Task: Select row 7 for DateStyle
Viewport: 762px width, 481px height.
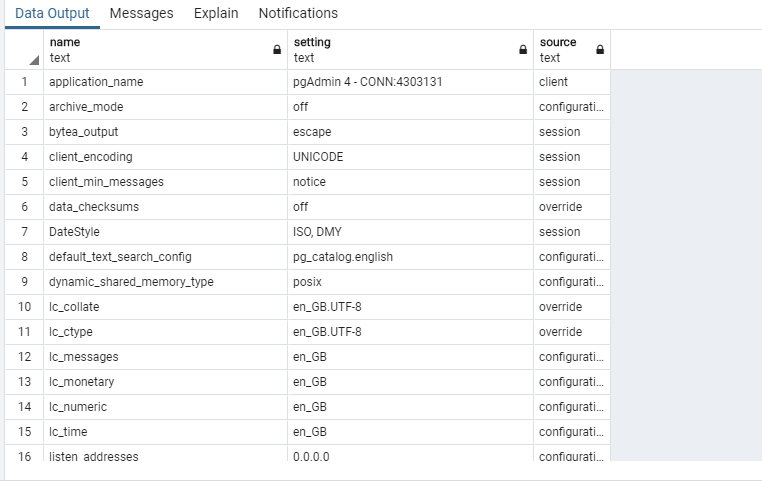Action: tap(24, 232)
